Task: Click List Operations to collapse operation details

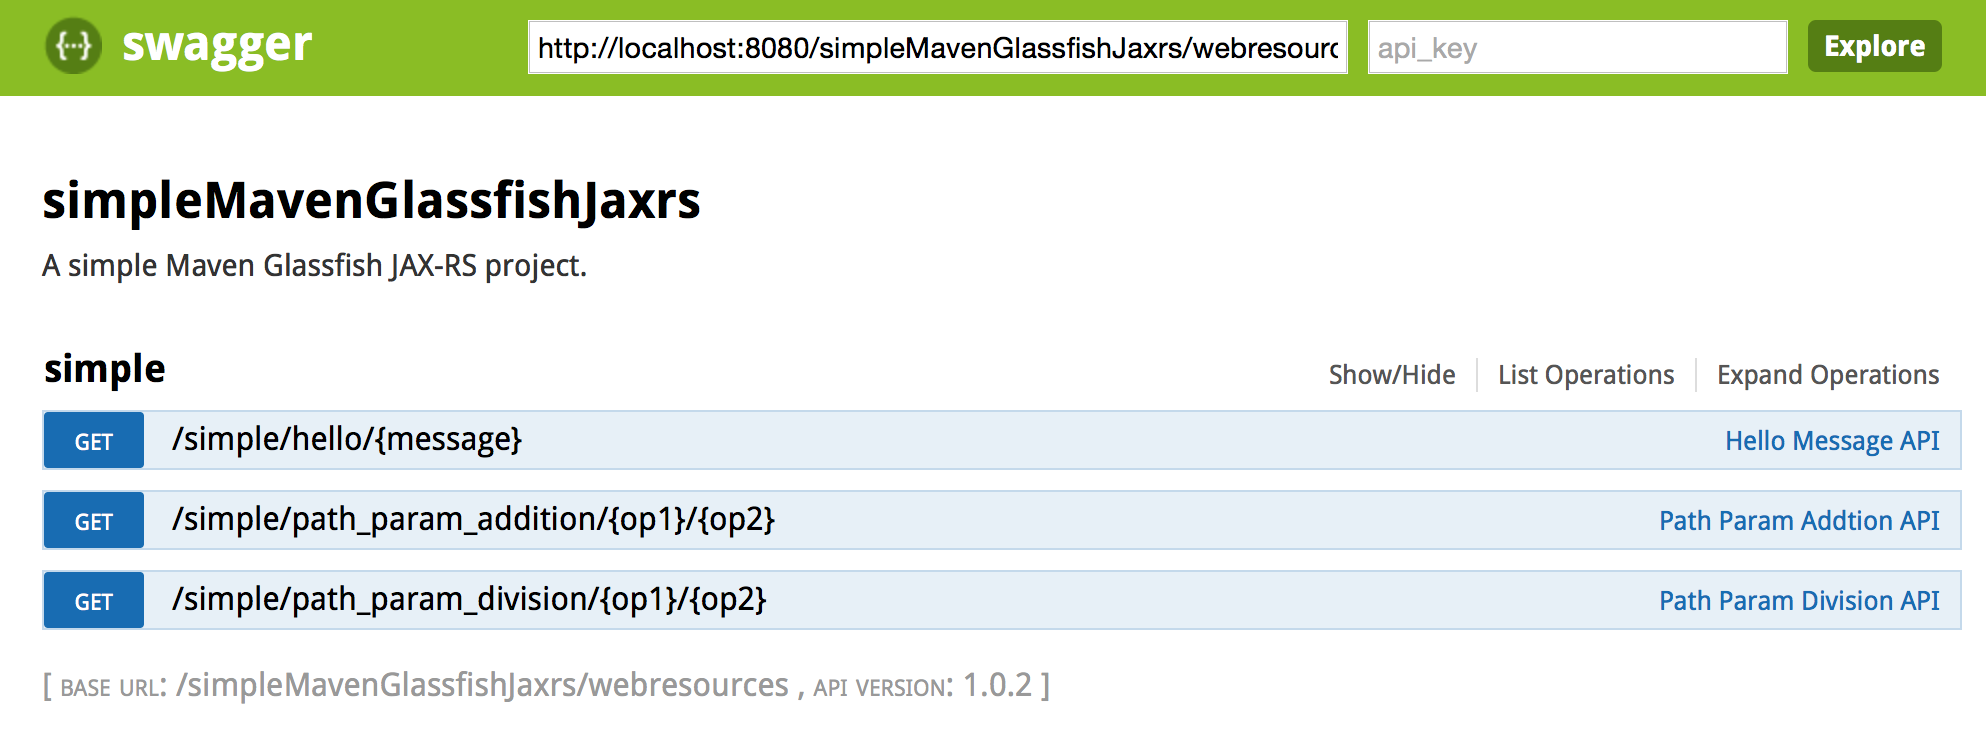Action: [x=1586, y=374]
